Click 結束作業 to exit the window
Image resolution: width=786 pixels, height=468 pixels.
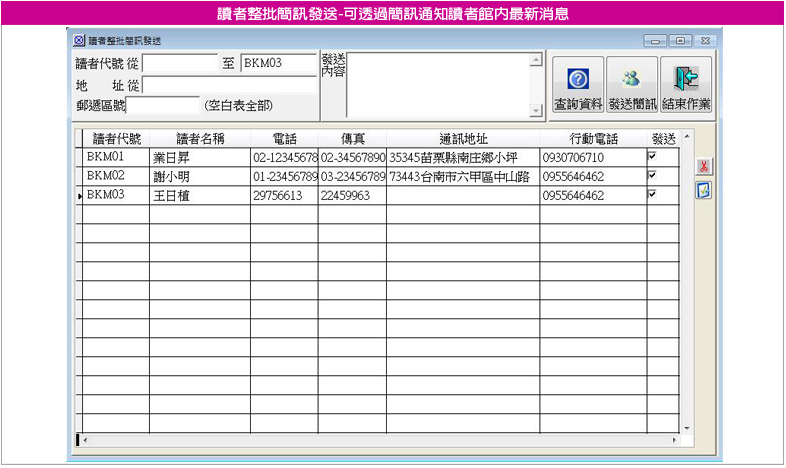(686, 86)
